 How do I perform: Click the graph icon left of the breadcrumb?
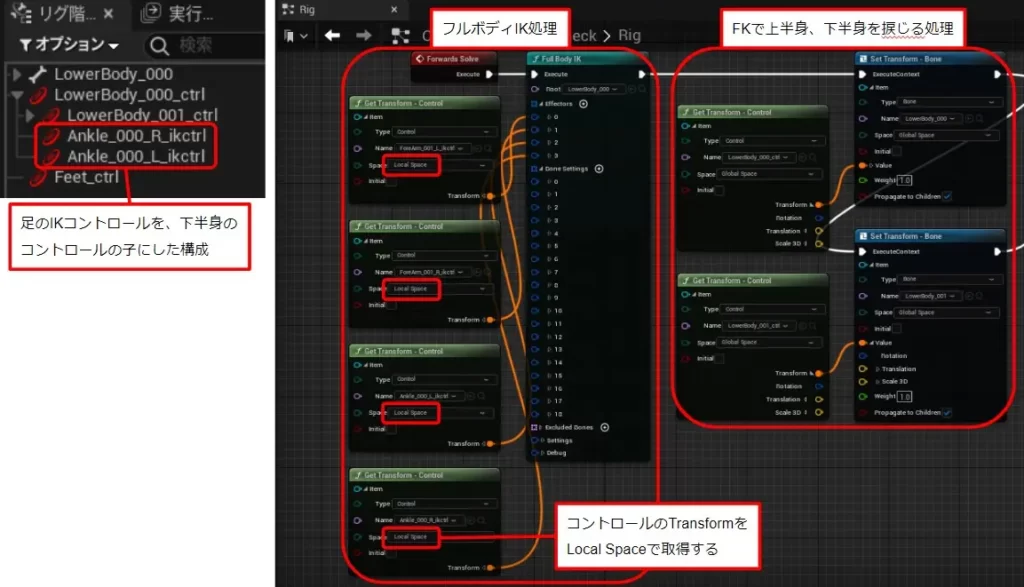[401, 34]
